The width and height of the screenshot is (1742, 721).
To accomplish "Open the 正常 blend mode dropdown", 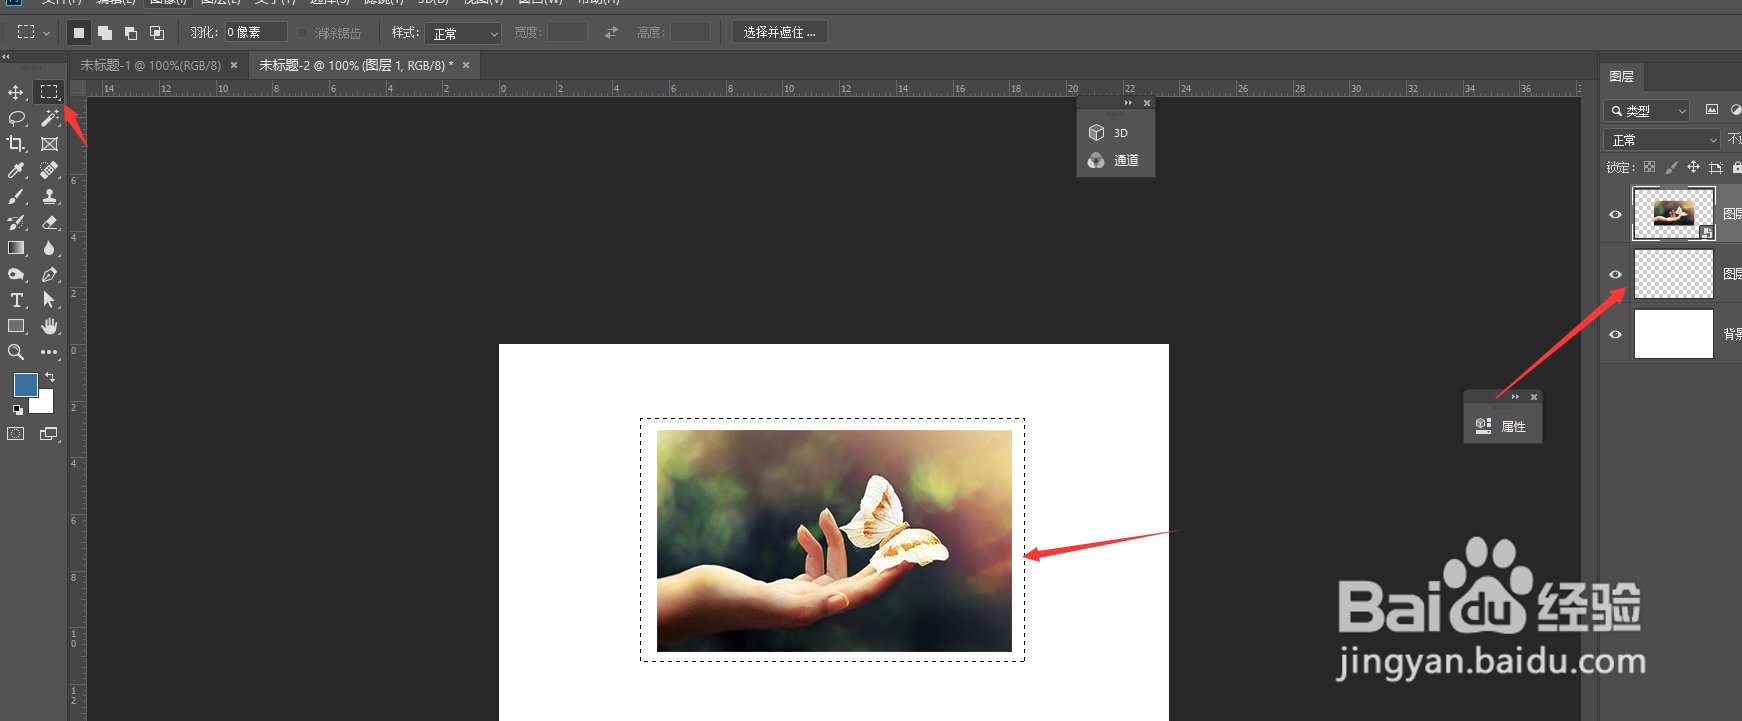I will pyautogui.click(x=1661, y=139).
